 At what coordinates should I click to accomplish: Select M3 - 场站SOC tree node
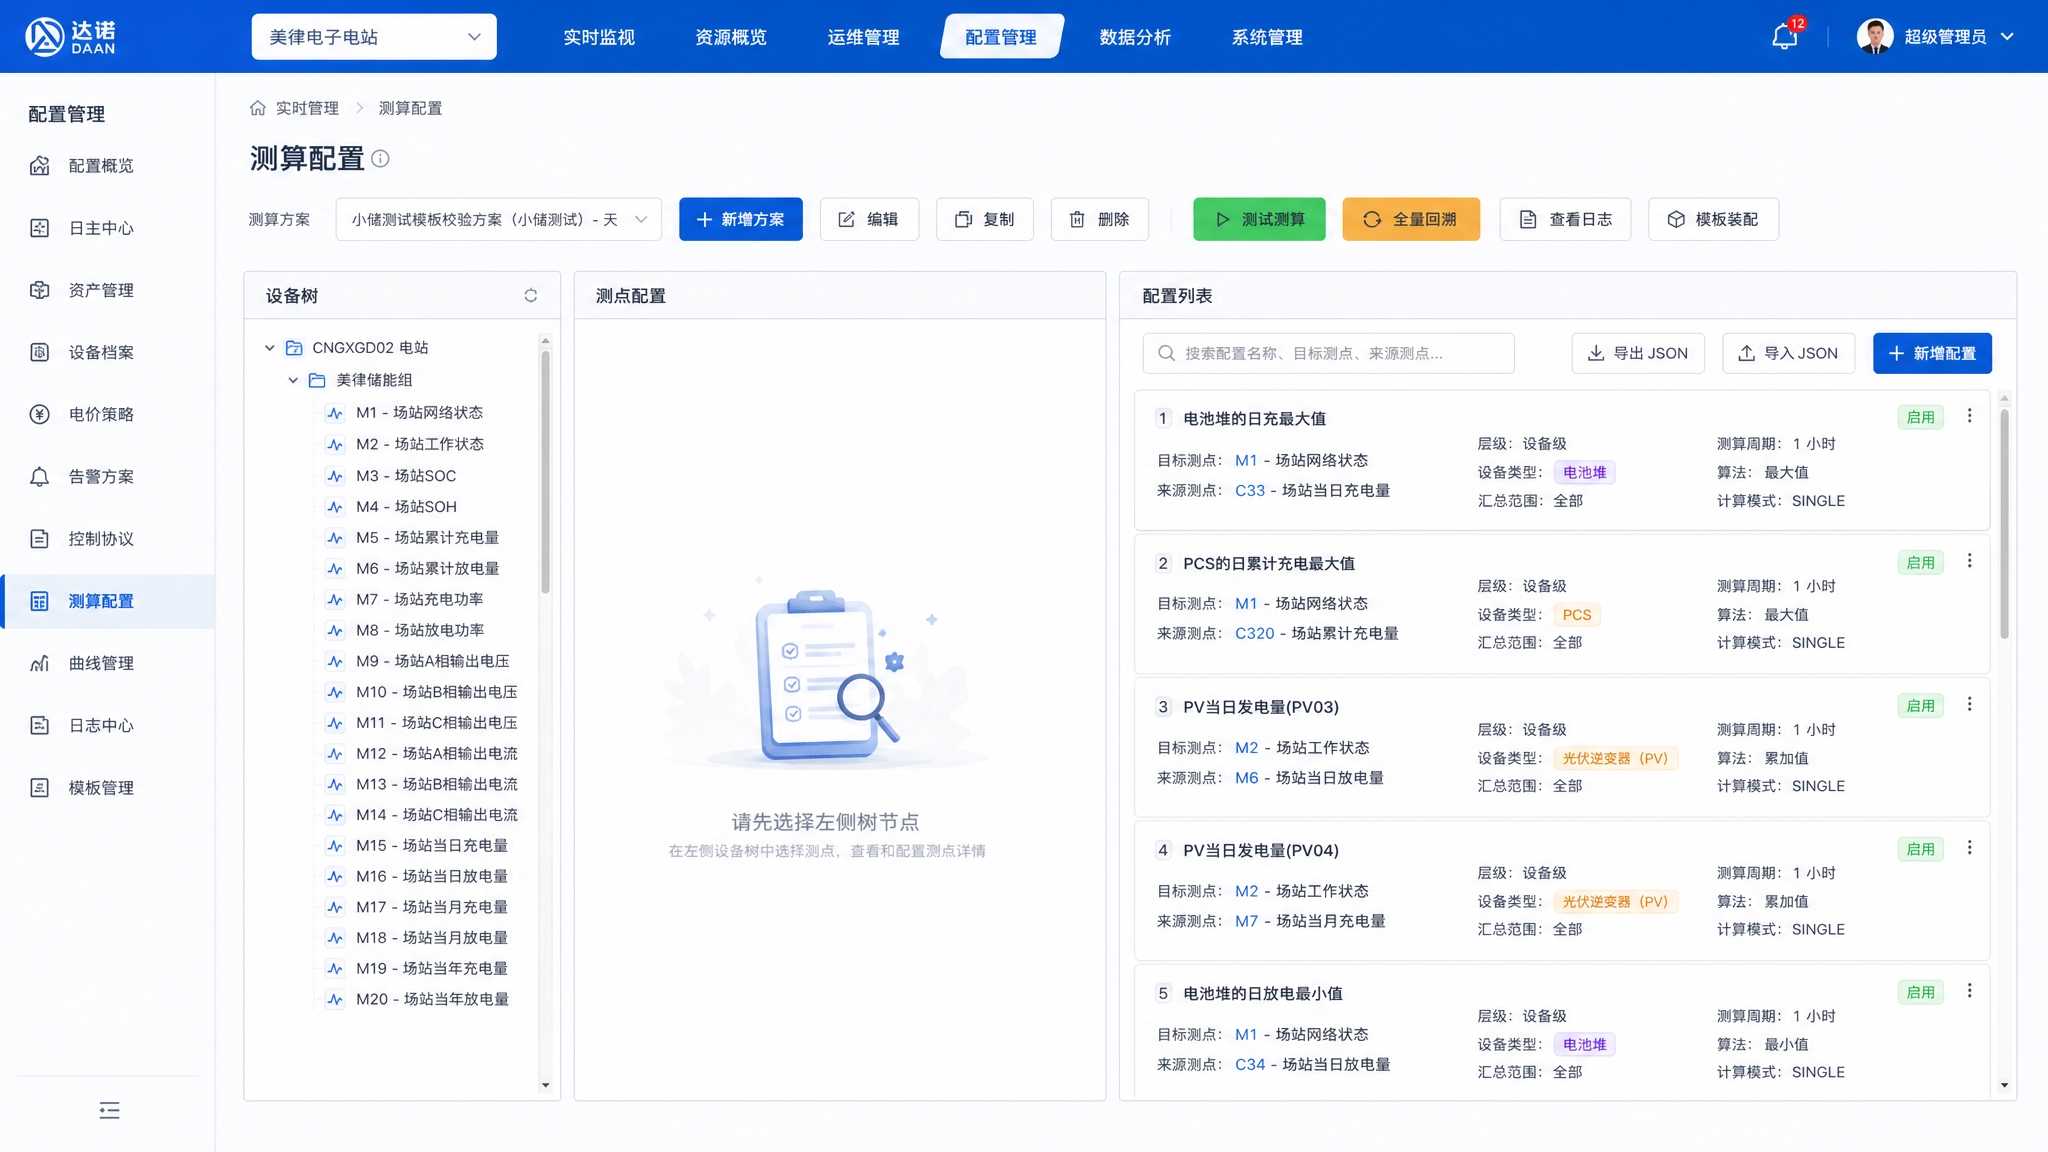[405, 475]
